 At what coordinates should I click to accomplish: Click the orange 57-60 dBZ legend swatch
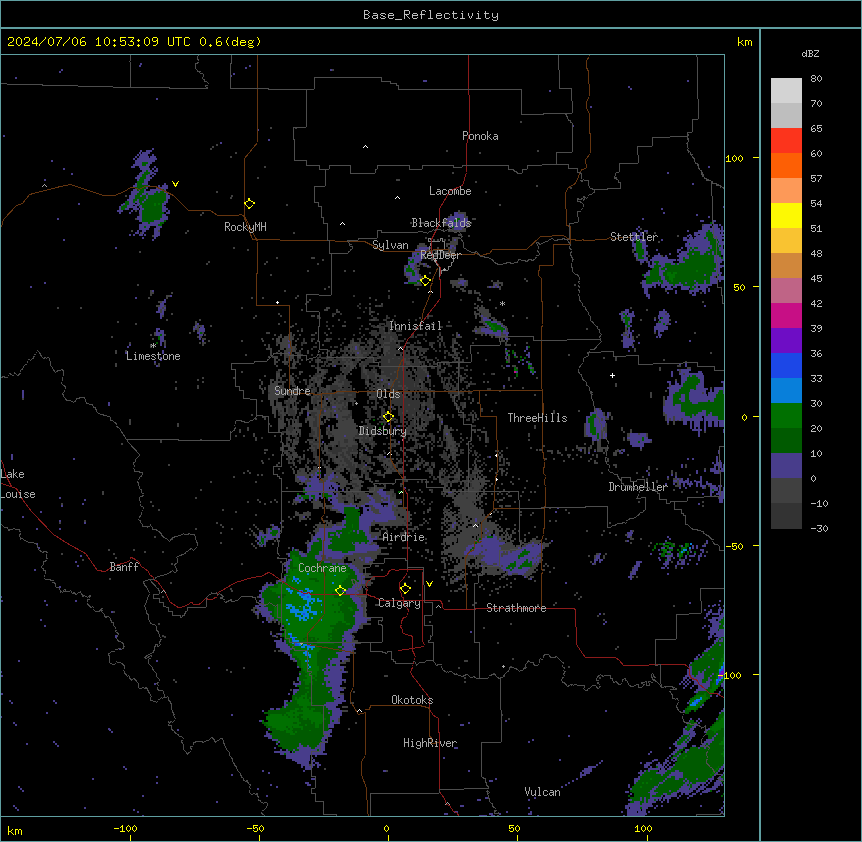(x=786, y=165)
